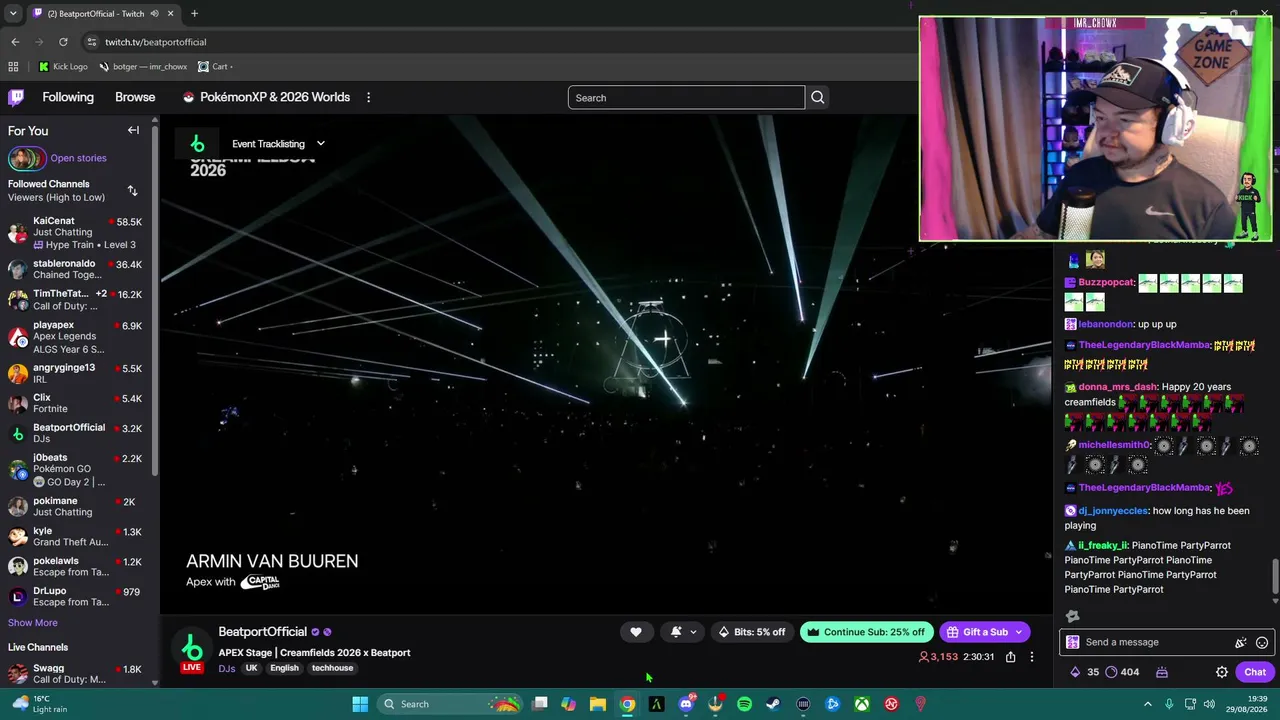Click the English stream tag

[284, 668]
